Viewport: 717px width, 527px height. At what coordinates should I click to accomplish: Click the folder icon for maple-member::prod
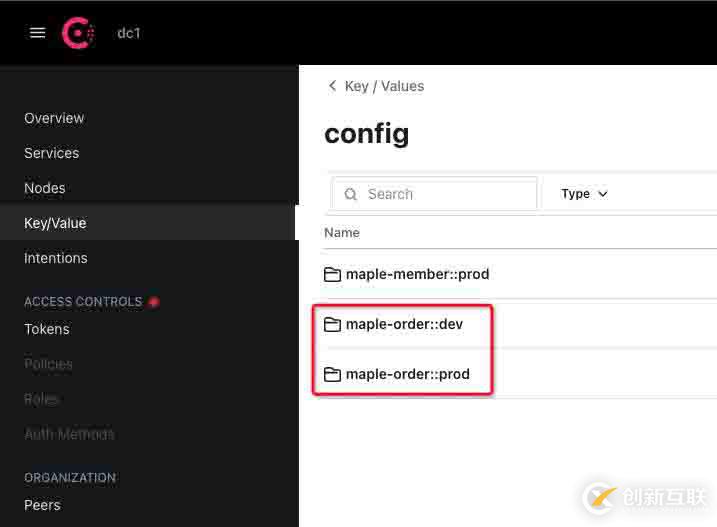332,274
